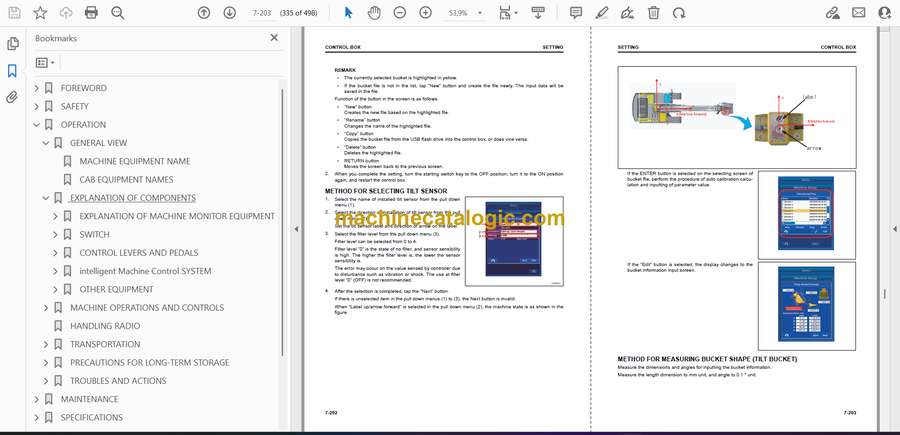Activate the selection arrow tool

coord(348,13)
